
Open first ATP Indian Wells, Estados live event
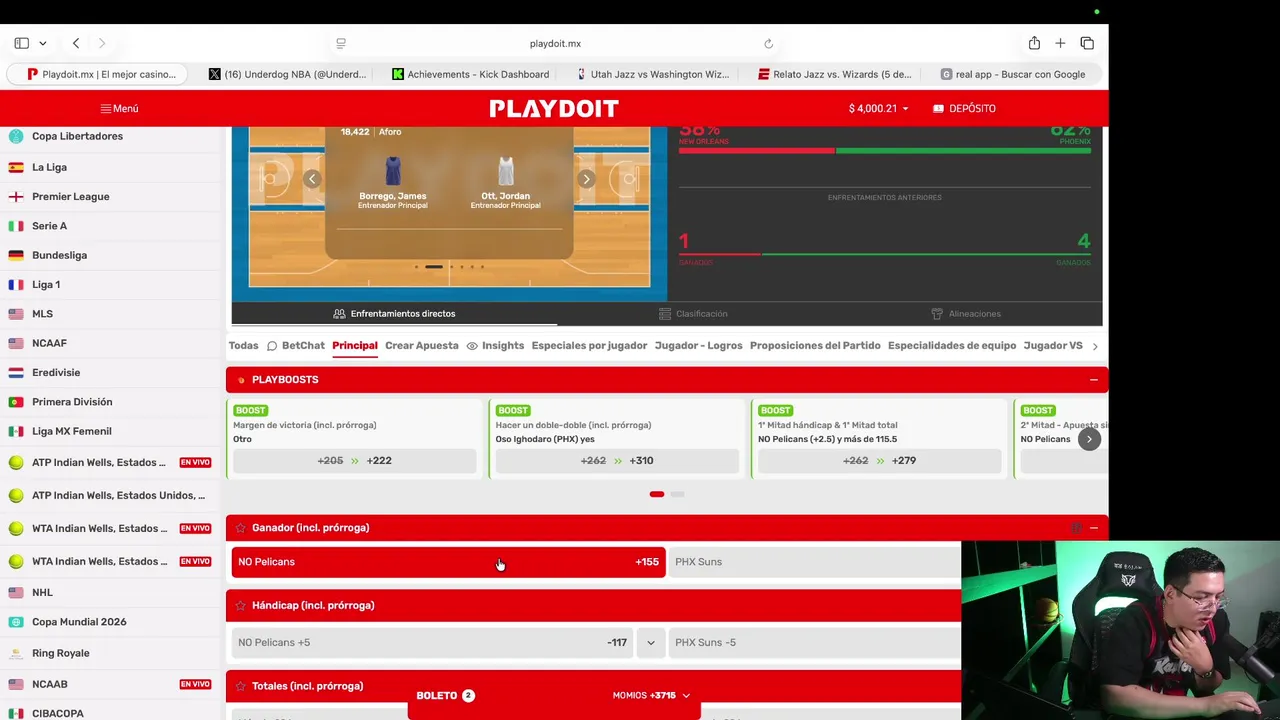tap(110, 462)
